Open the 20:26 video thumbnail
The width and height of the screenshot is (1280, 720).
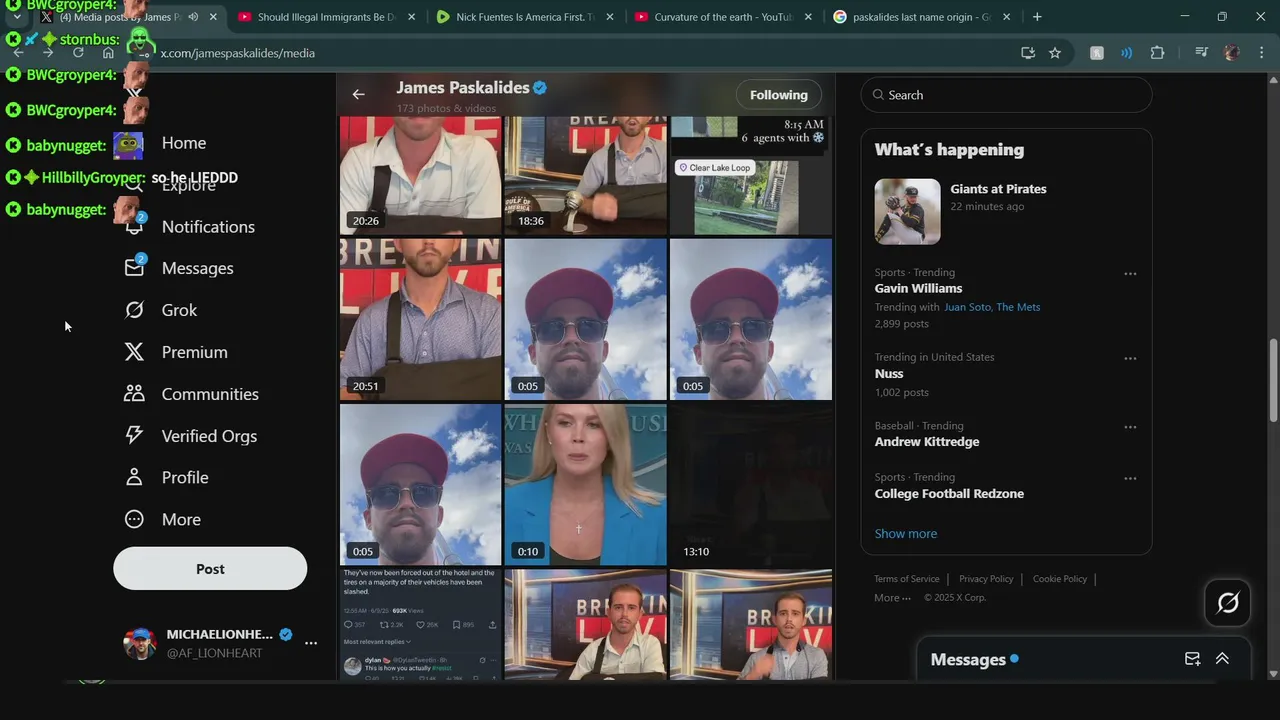420,175
